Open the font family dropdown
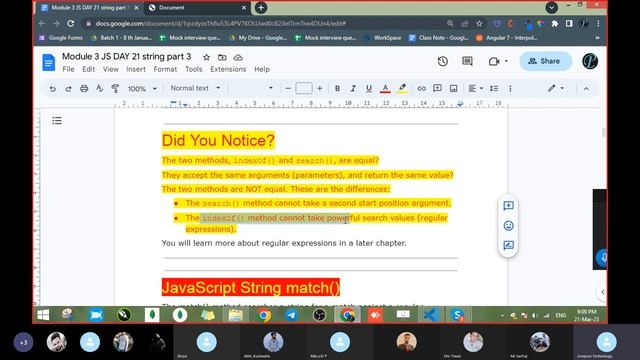This screenshot has width=640, height=360. click(x=252, y=88)
